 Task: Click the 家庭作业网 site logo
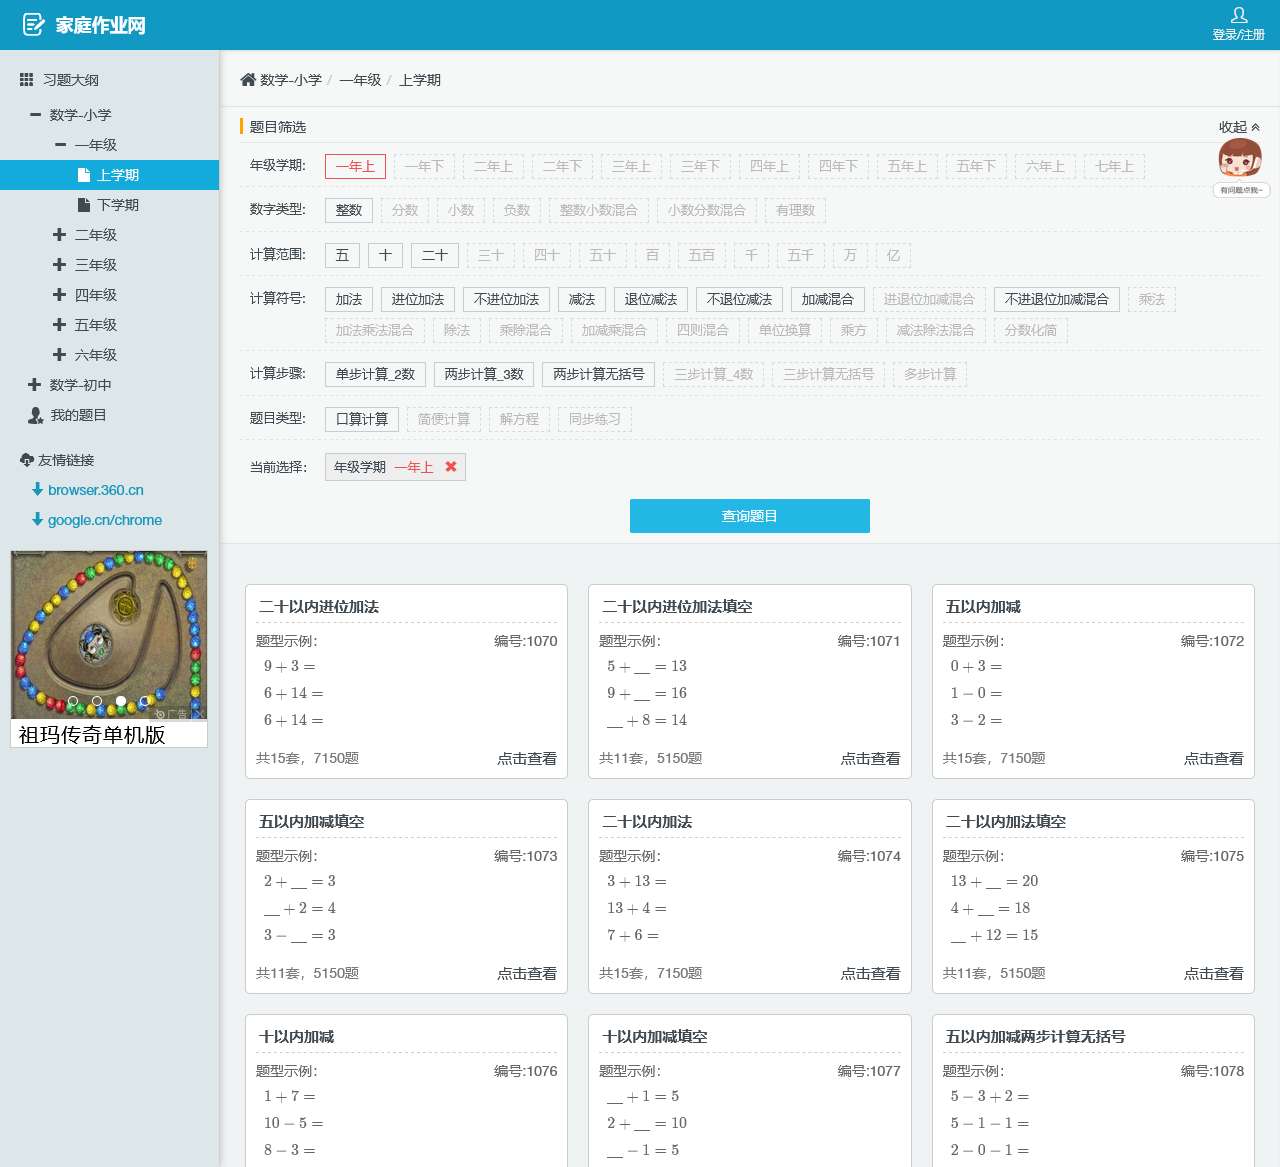84,25
